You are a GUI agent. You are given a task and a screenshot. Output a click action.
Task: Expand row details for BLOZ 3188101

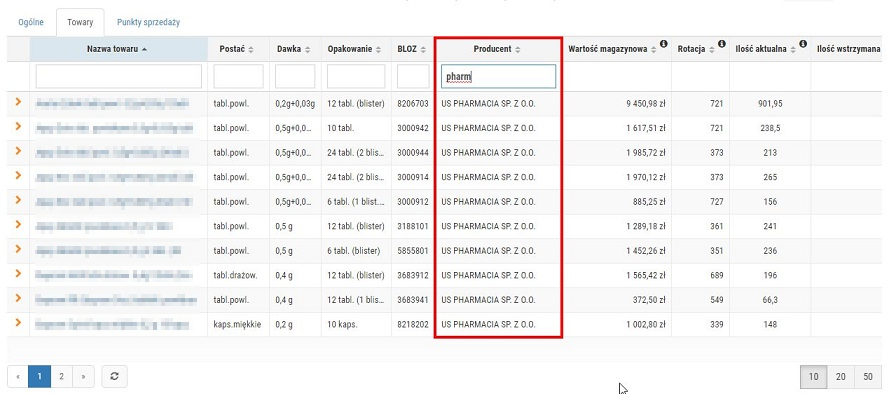point(18,224)
